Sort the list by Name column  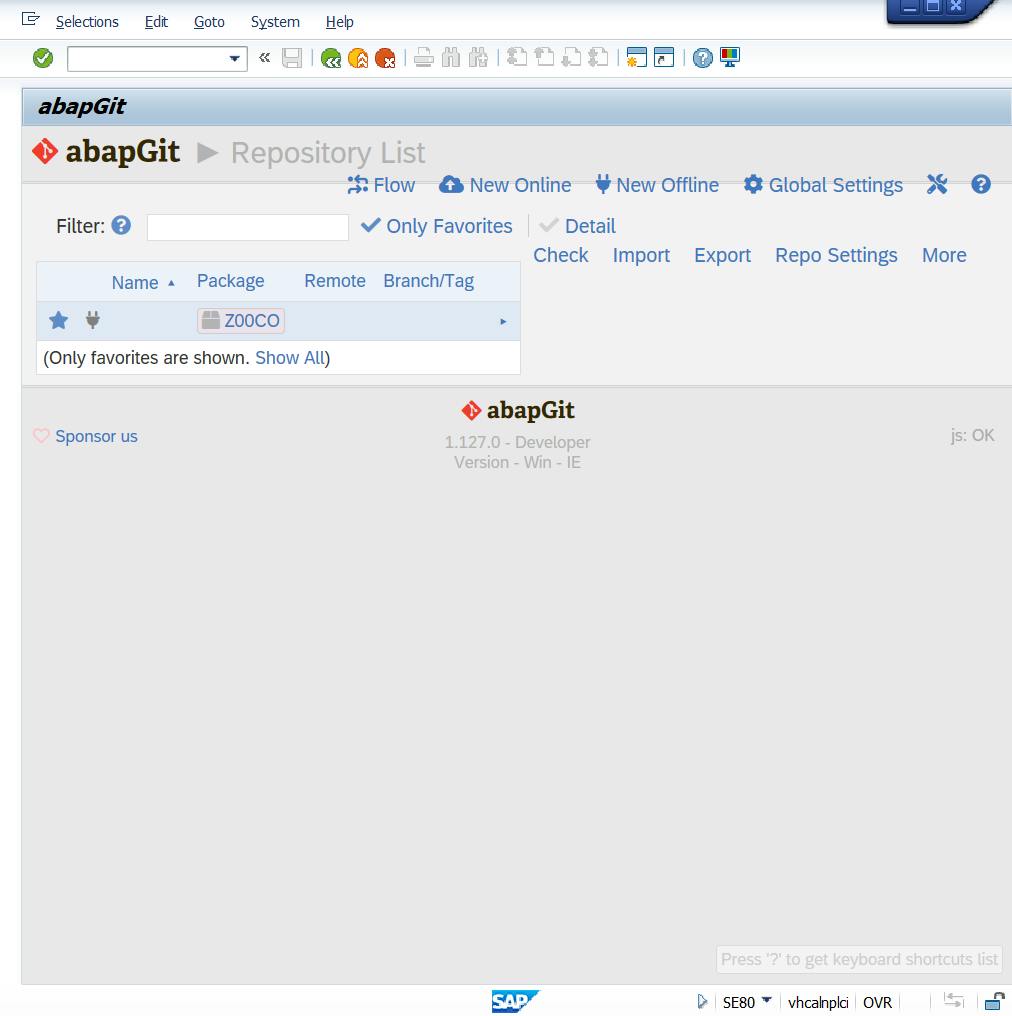tap(135, 283)
